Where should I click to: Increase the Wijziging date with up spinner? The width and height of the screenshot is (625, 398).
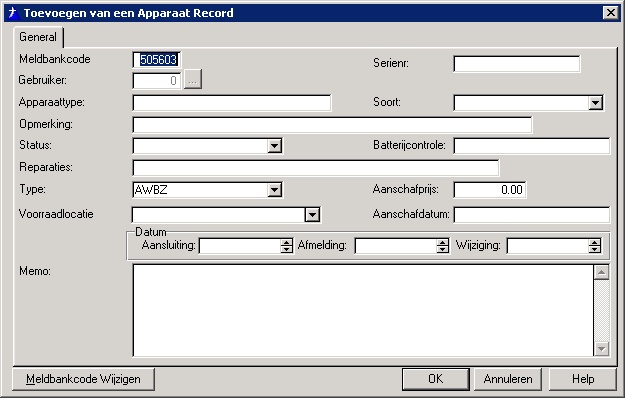[x=594, y=242]
